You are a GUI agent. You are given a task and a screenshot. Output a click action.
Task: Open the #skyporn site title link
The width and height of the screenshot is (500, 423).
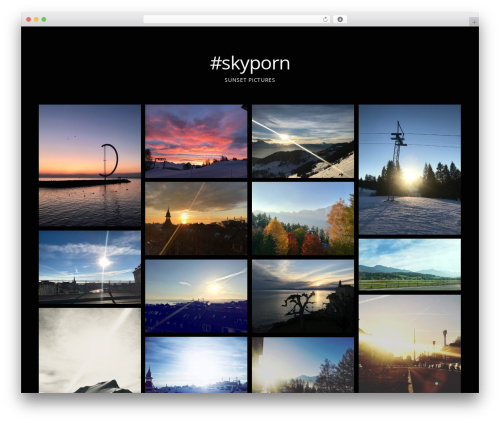pyautogui.click(x=250, y=63)
